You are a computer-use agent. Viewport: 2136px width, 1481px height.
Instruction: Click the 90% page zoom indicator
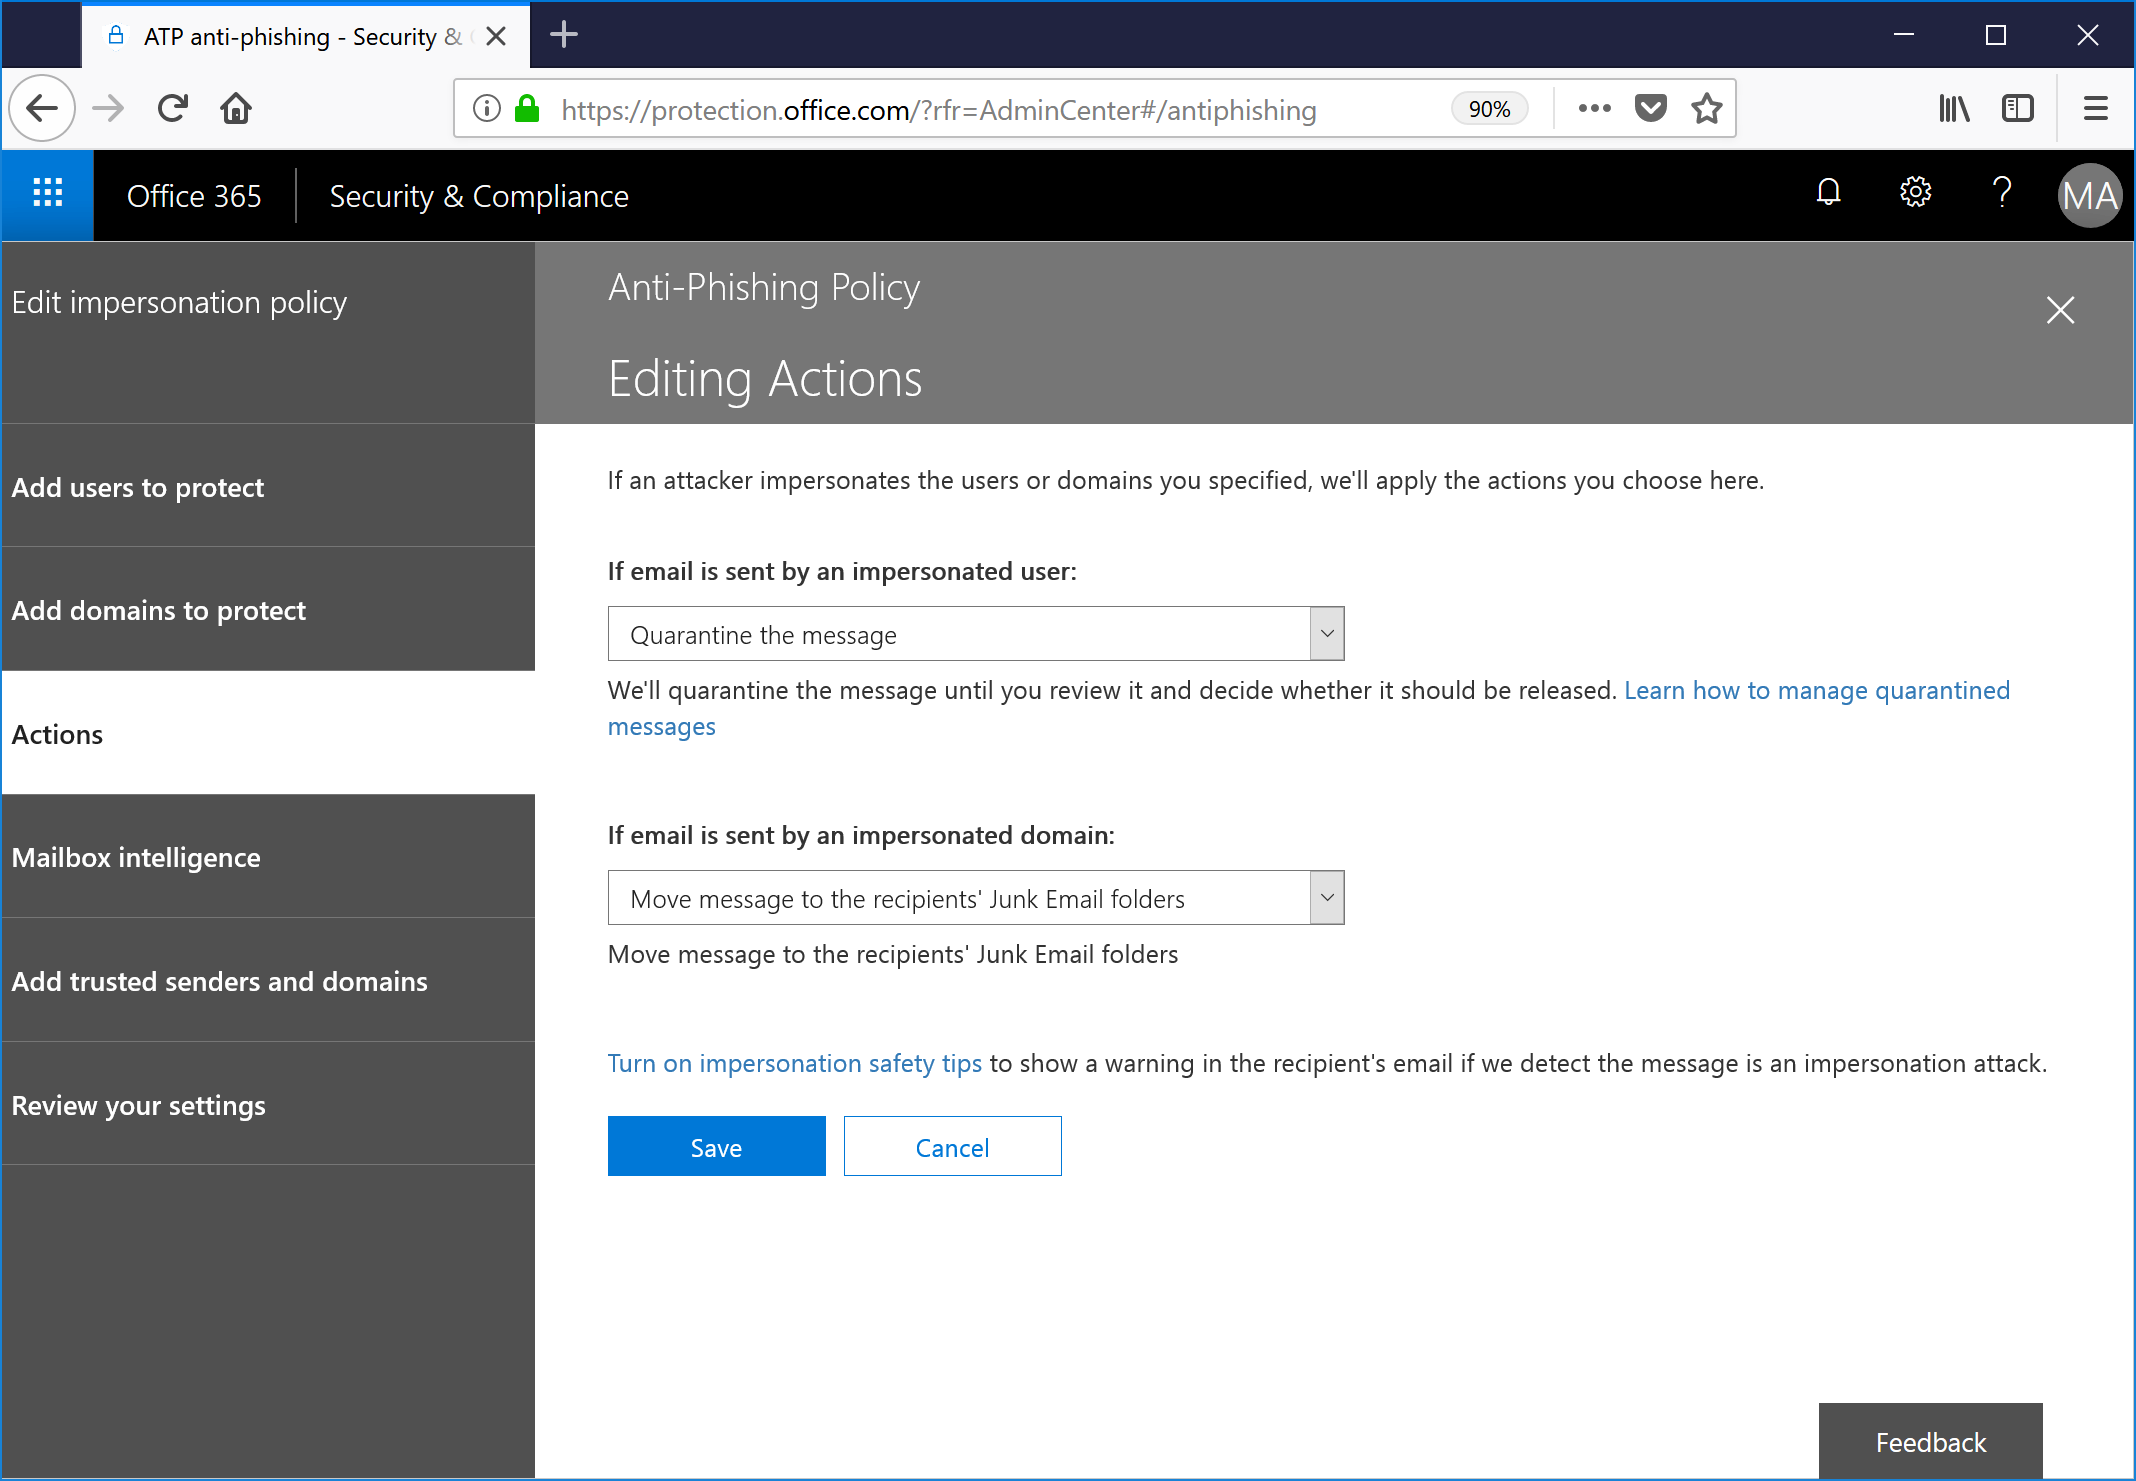(x=1489, y=108)
